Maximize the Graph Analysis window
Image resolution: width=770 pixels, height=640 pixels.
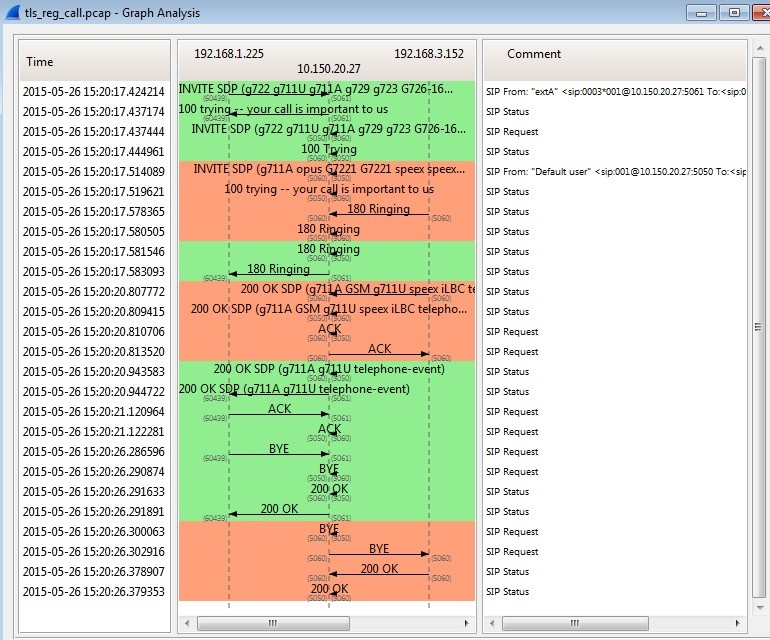point(734,13)
